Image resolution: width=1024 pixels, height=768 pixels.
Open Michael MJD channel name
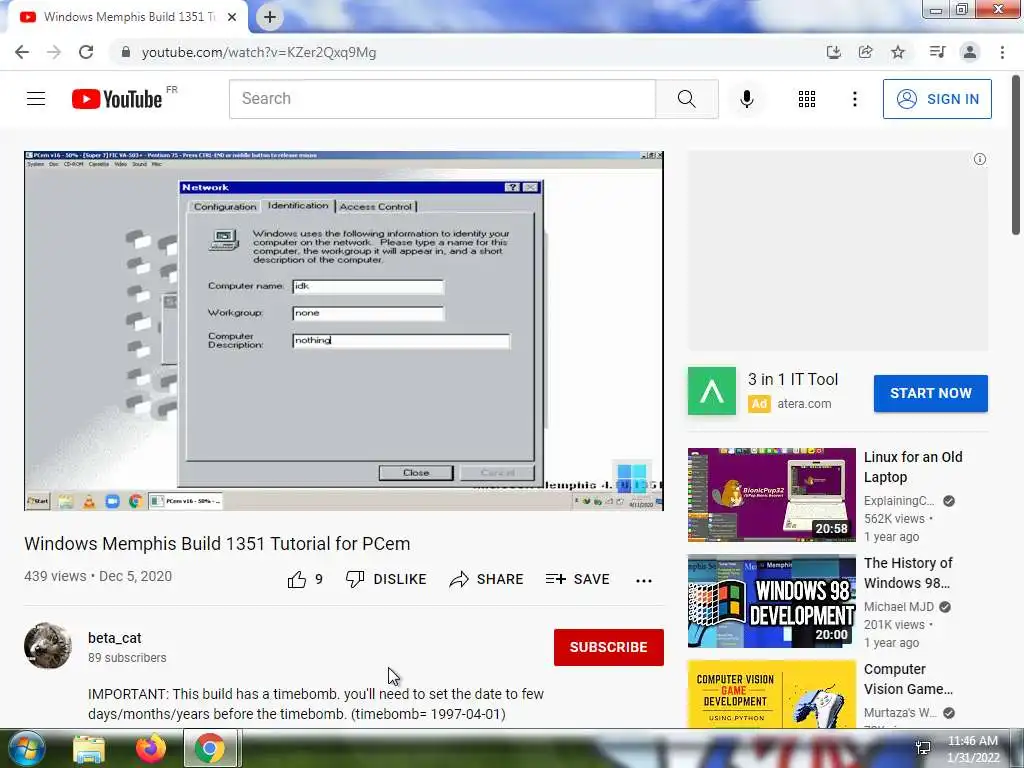[899, 607]
